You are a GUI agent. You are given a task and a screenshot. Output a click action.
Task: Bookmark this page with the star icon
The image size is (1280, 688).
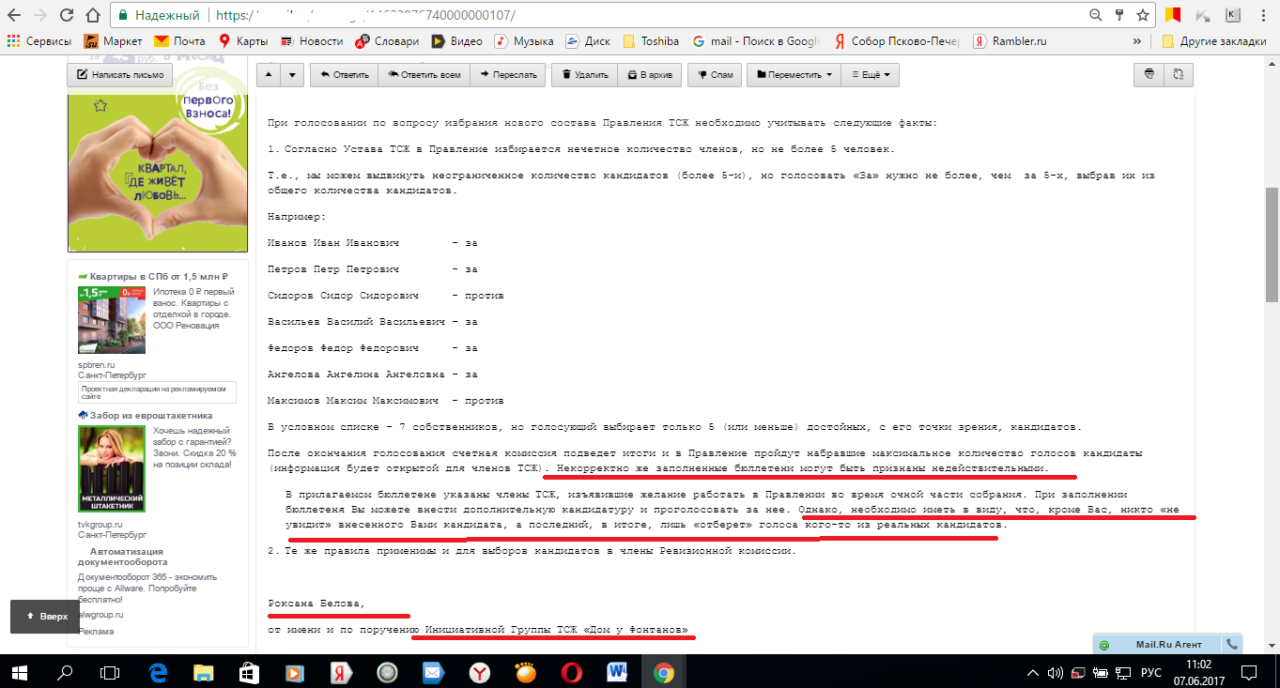1143,16
